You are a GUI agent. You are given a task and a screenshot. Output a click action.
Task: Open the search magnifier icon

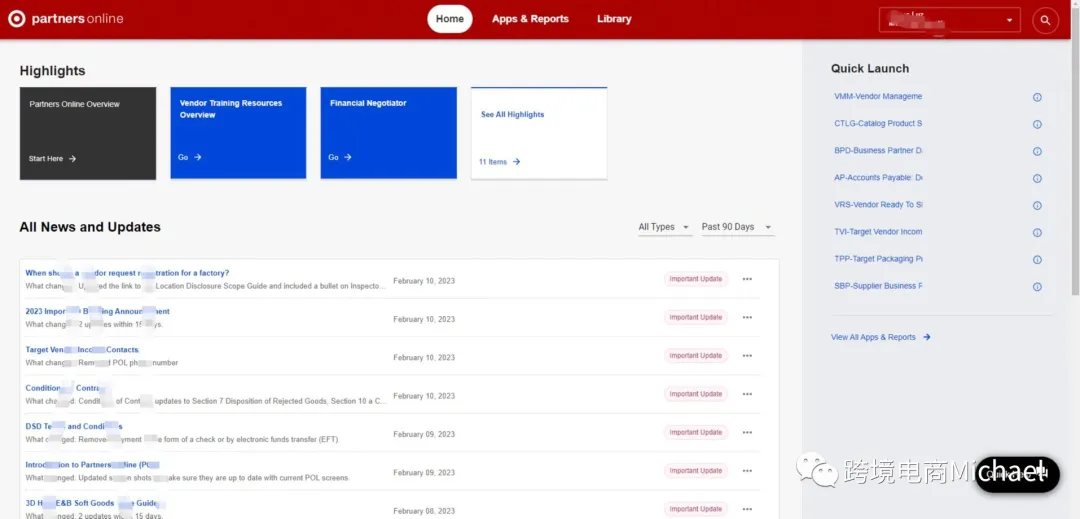pyautogui.click(x=1045, y=20)
